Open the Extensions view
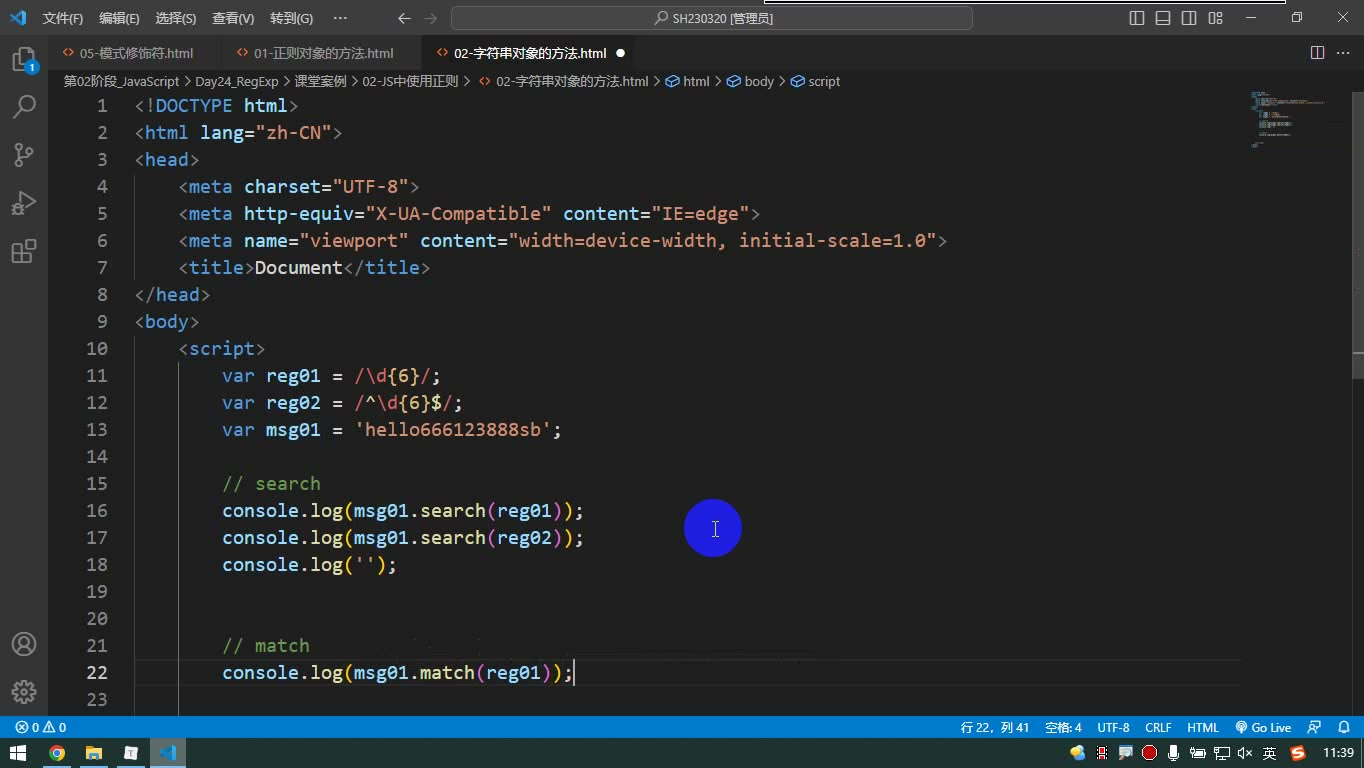1364x768 pixels. [x=24, y=250]
